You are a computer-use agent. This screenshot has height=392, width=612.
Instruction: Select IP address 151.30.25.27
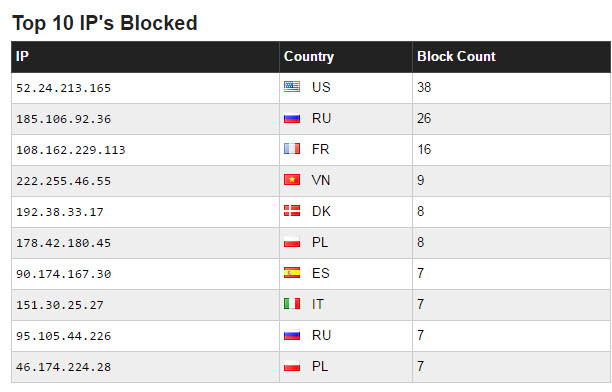(x=60, y=305)
